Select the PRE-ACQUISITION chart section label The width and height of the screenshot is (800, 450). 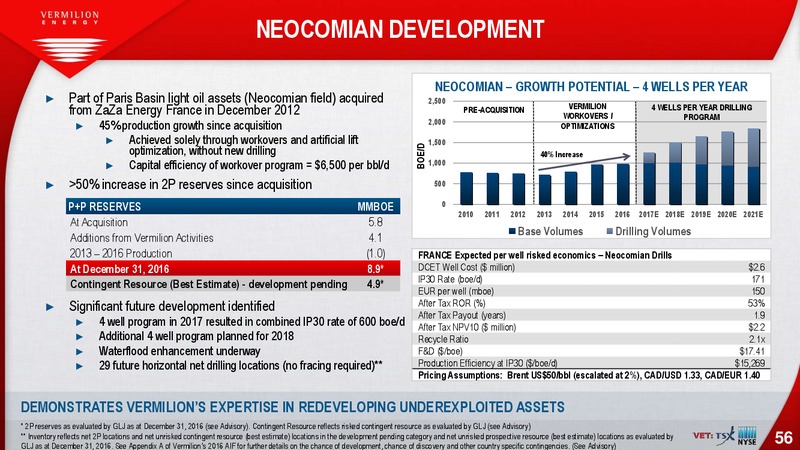(493, 110)
